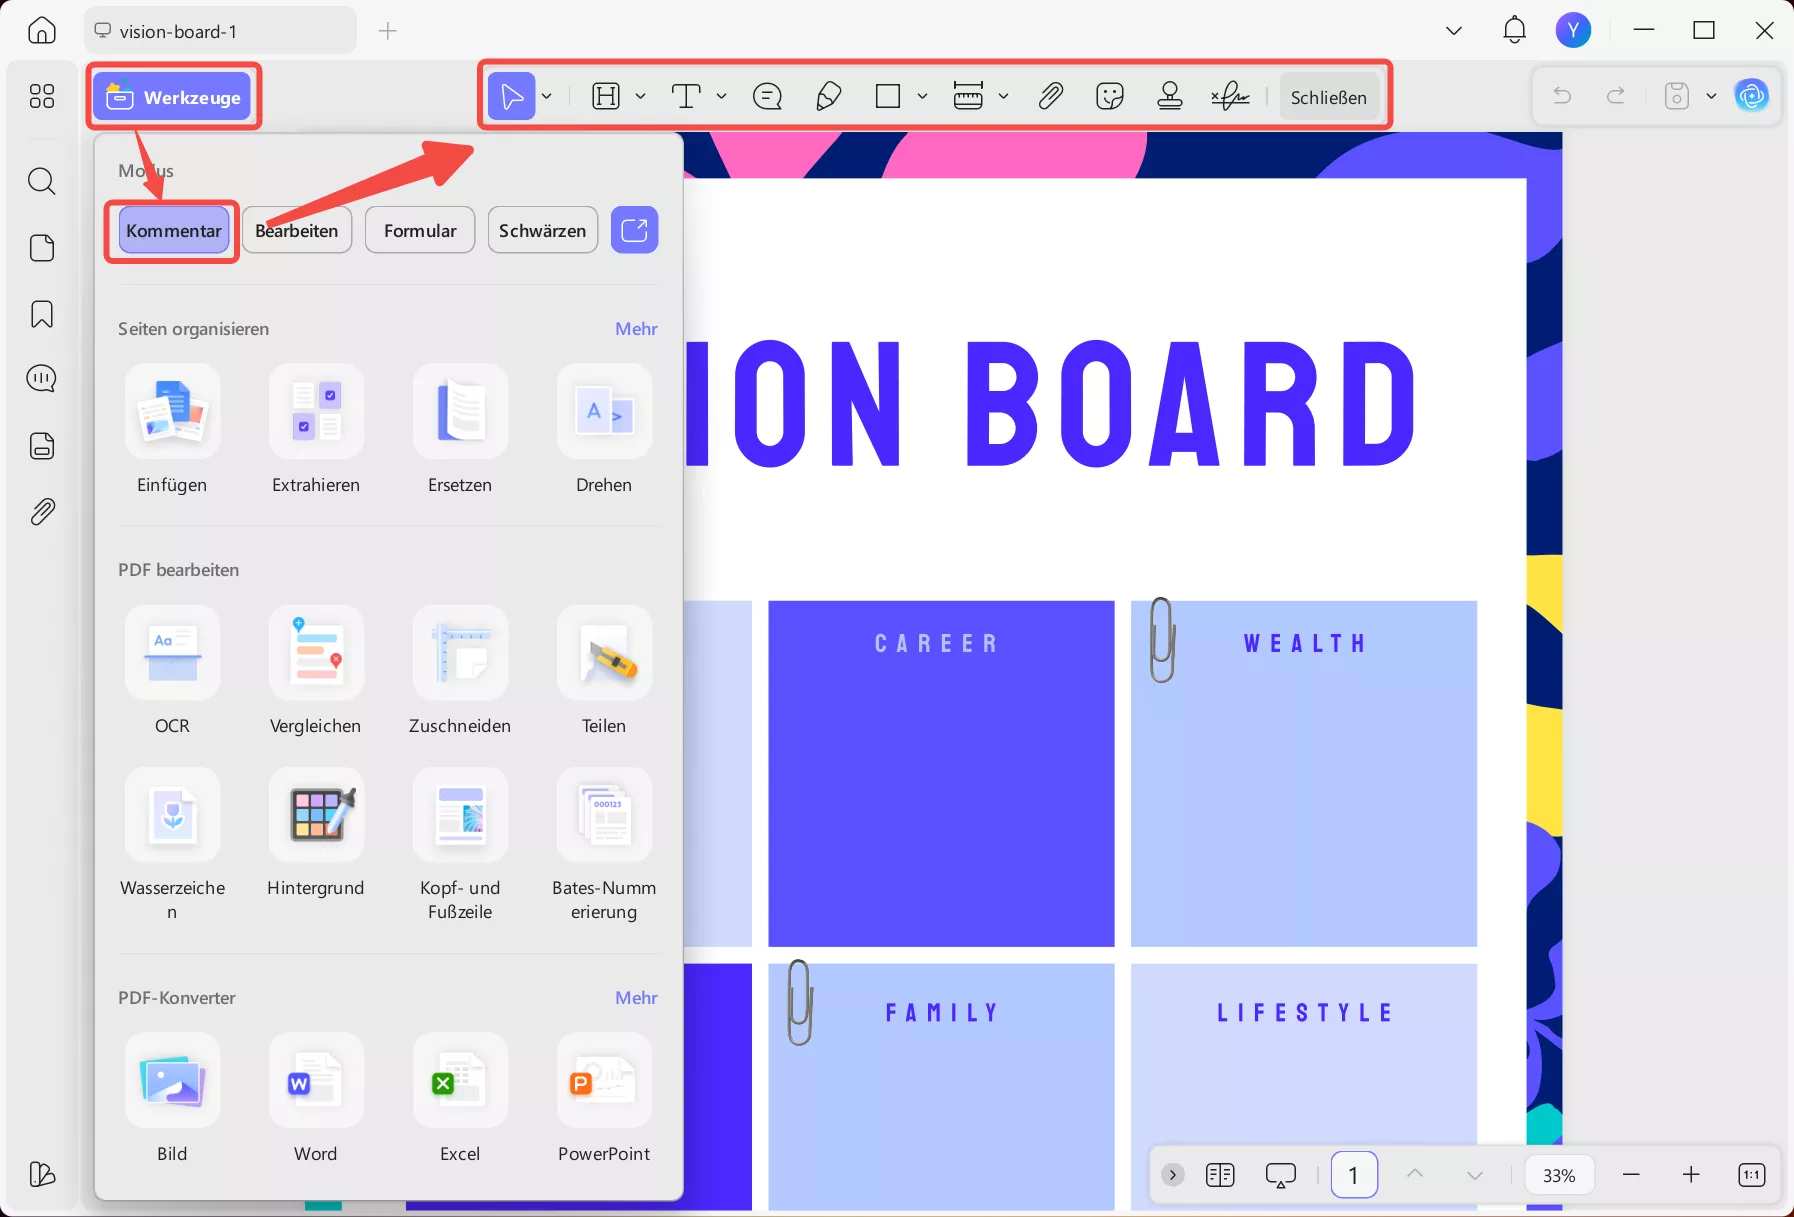
Task: Select the measurement tool
Action: [x=968, y=96]
